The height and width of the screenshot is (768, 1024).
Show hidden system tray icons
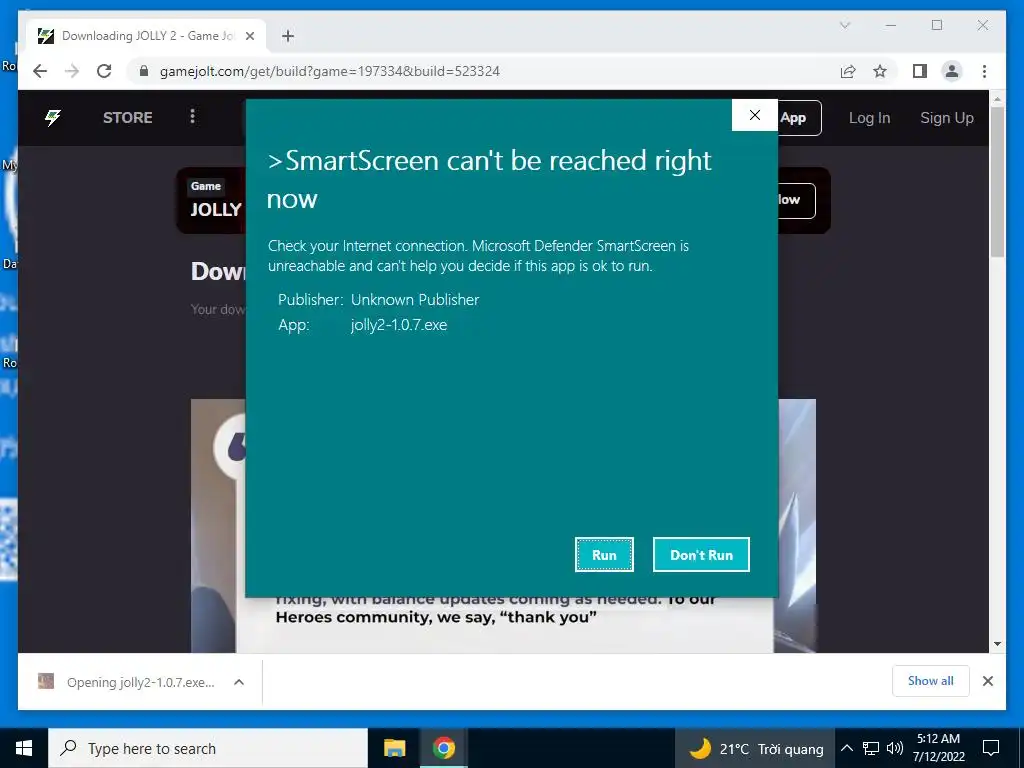pos(846,748)
